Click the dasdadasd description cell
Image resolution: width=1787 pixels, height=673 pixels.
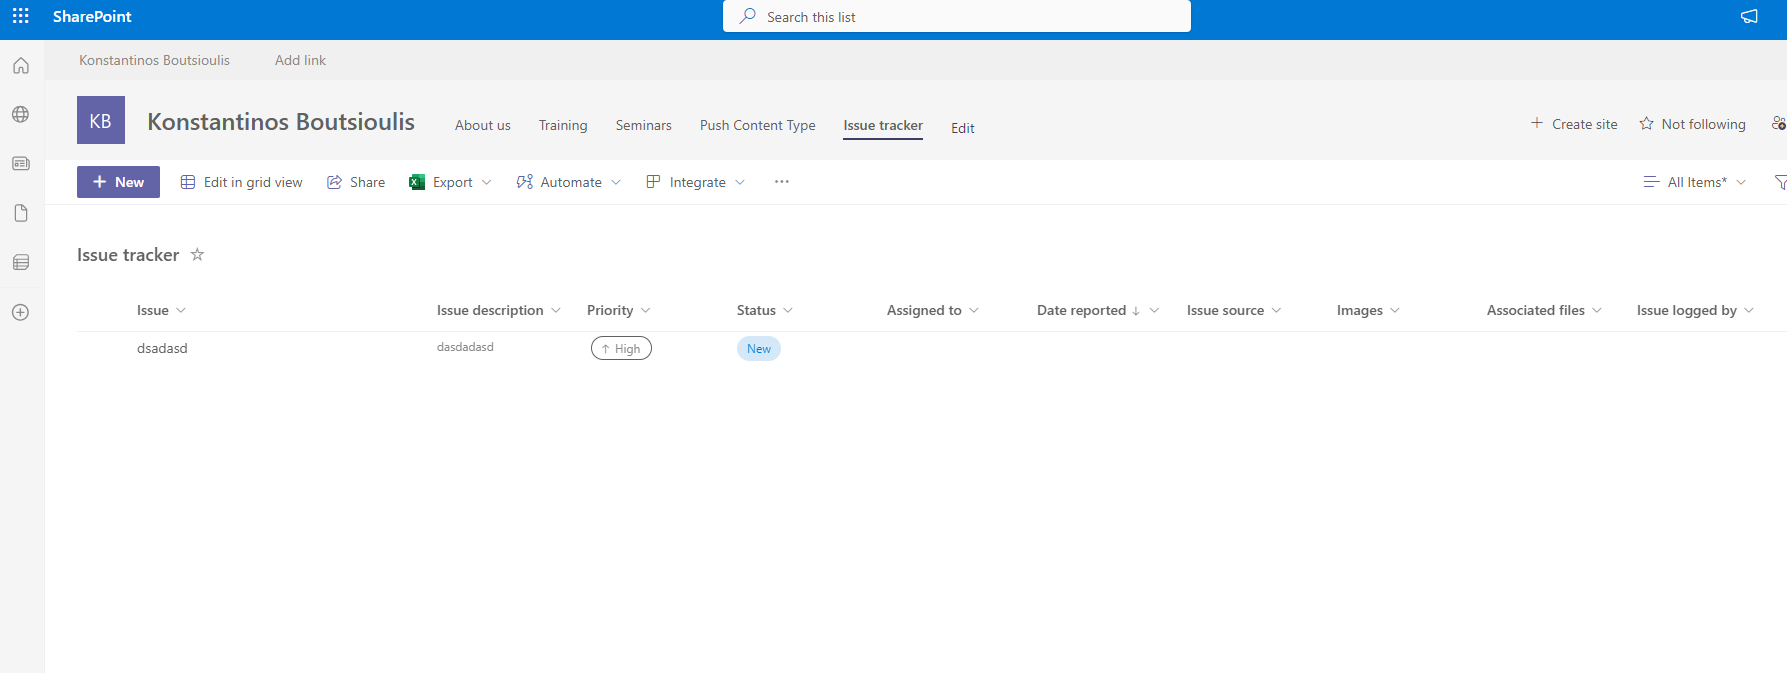(x=465, y=347)
